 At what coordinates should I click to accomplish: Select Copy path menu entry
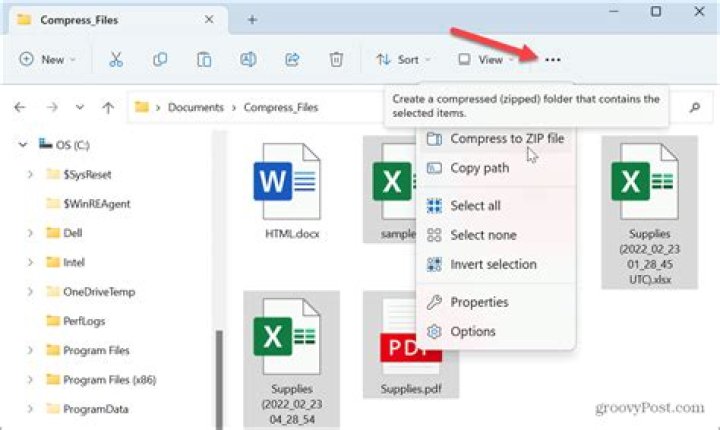(479, 168)
